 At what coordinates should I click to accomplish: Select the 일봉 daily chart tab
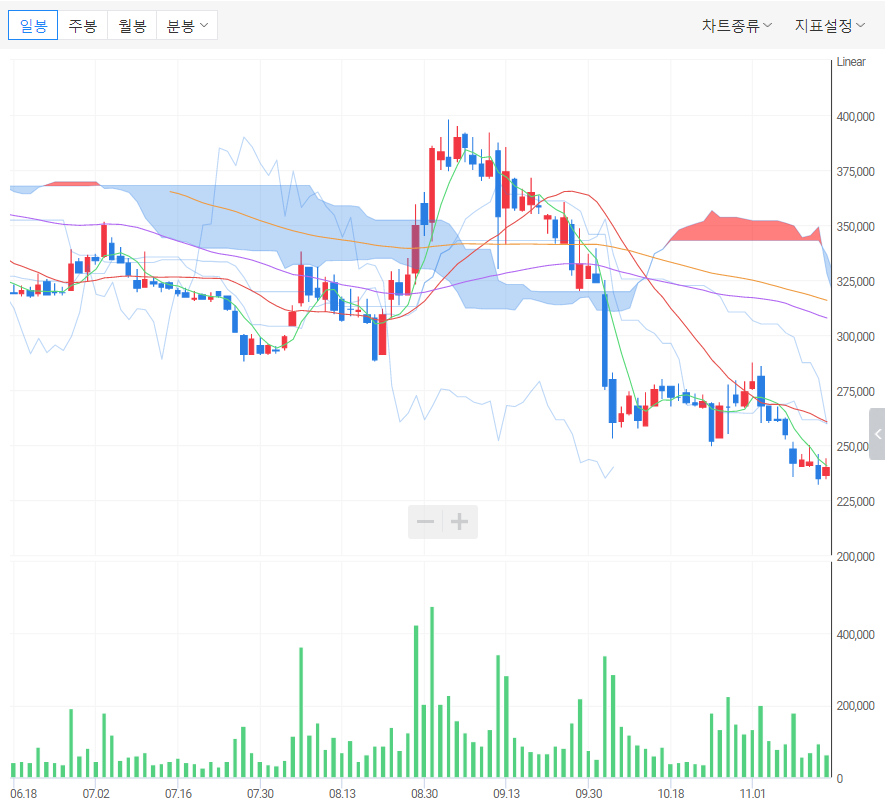point(33,25)
